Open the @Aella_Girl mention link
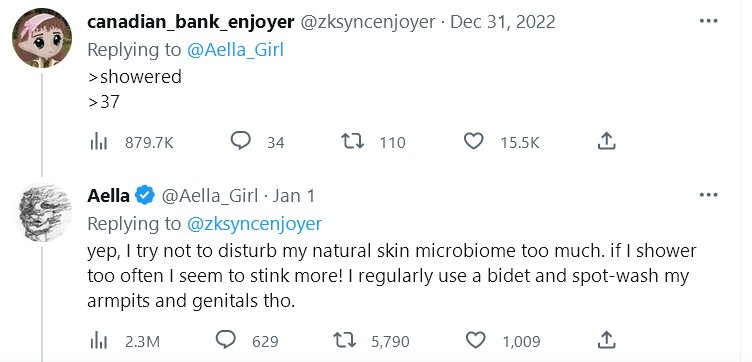Screen dimensions: 752x362 [x=235, y=50]
